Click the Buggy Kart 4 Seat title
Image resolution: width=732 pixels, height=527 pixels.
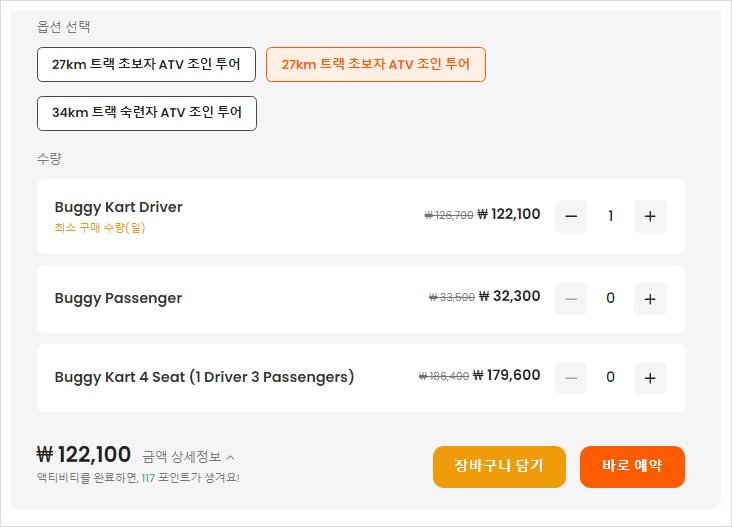[x=204, y=377]
